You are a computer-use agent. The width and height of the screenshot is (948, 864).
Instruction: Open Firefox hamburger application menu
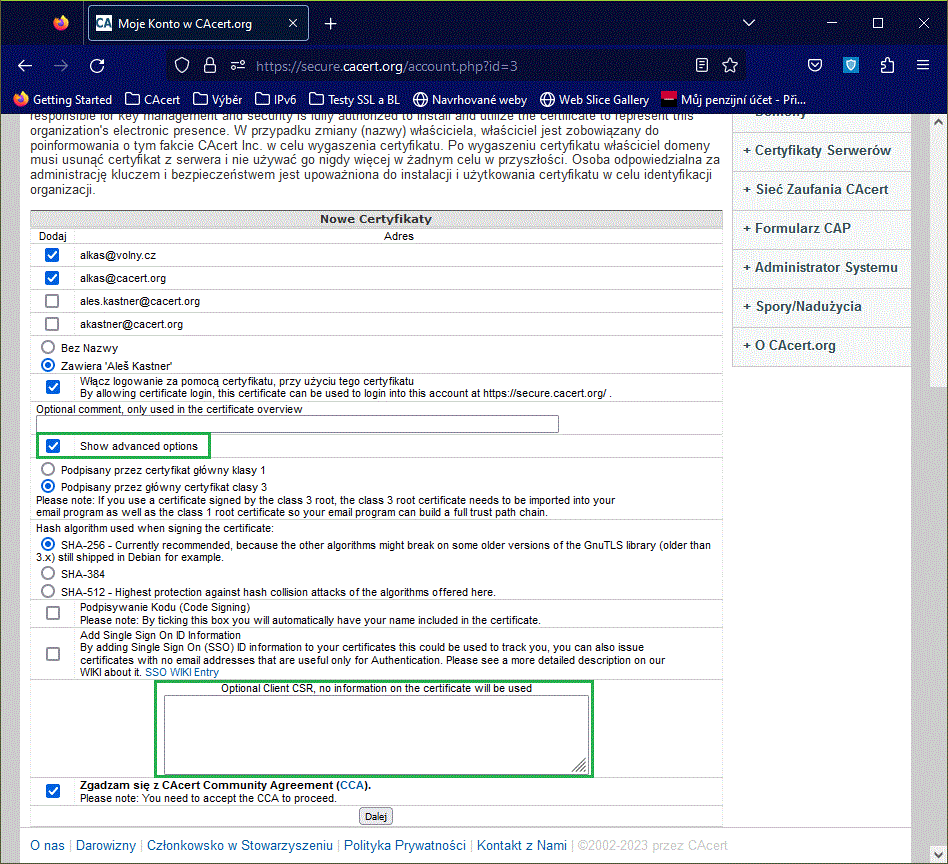pyautogui.click(x=923, y=66)
